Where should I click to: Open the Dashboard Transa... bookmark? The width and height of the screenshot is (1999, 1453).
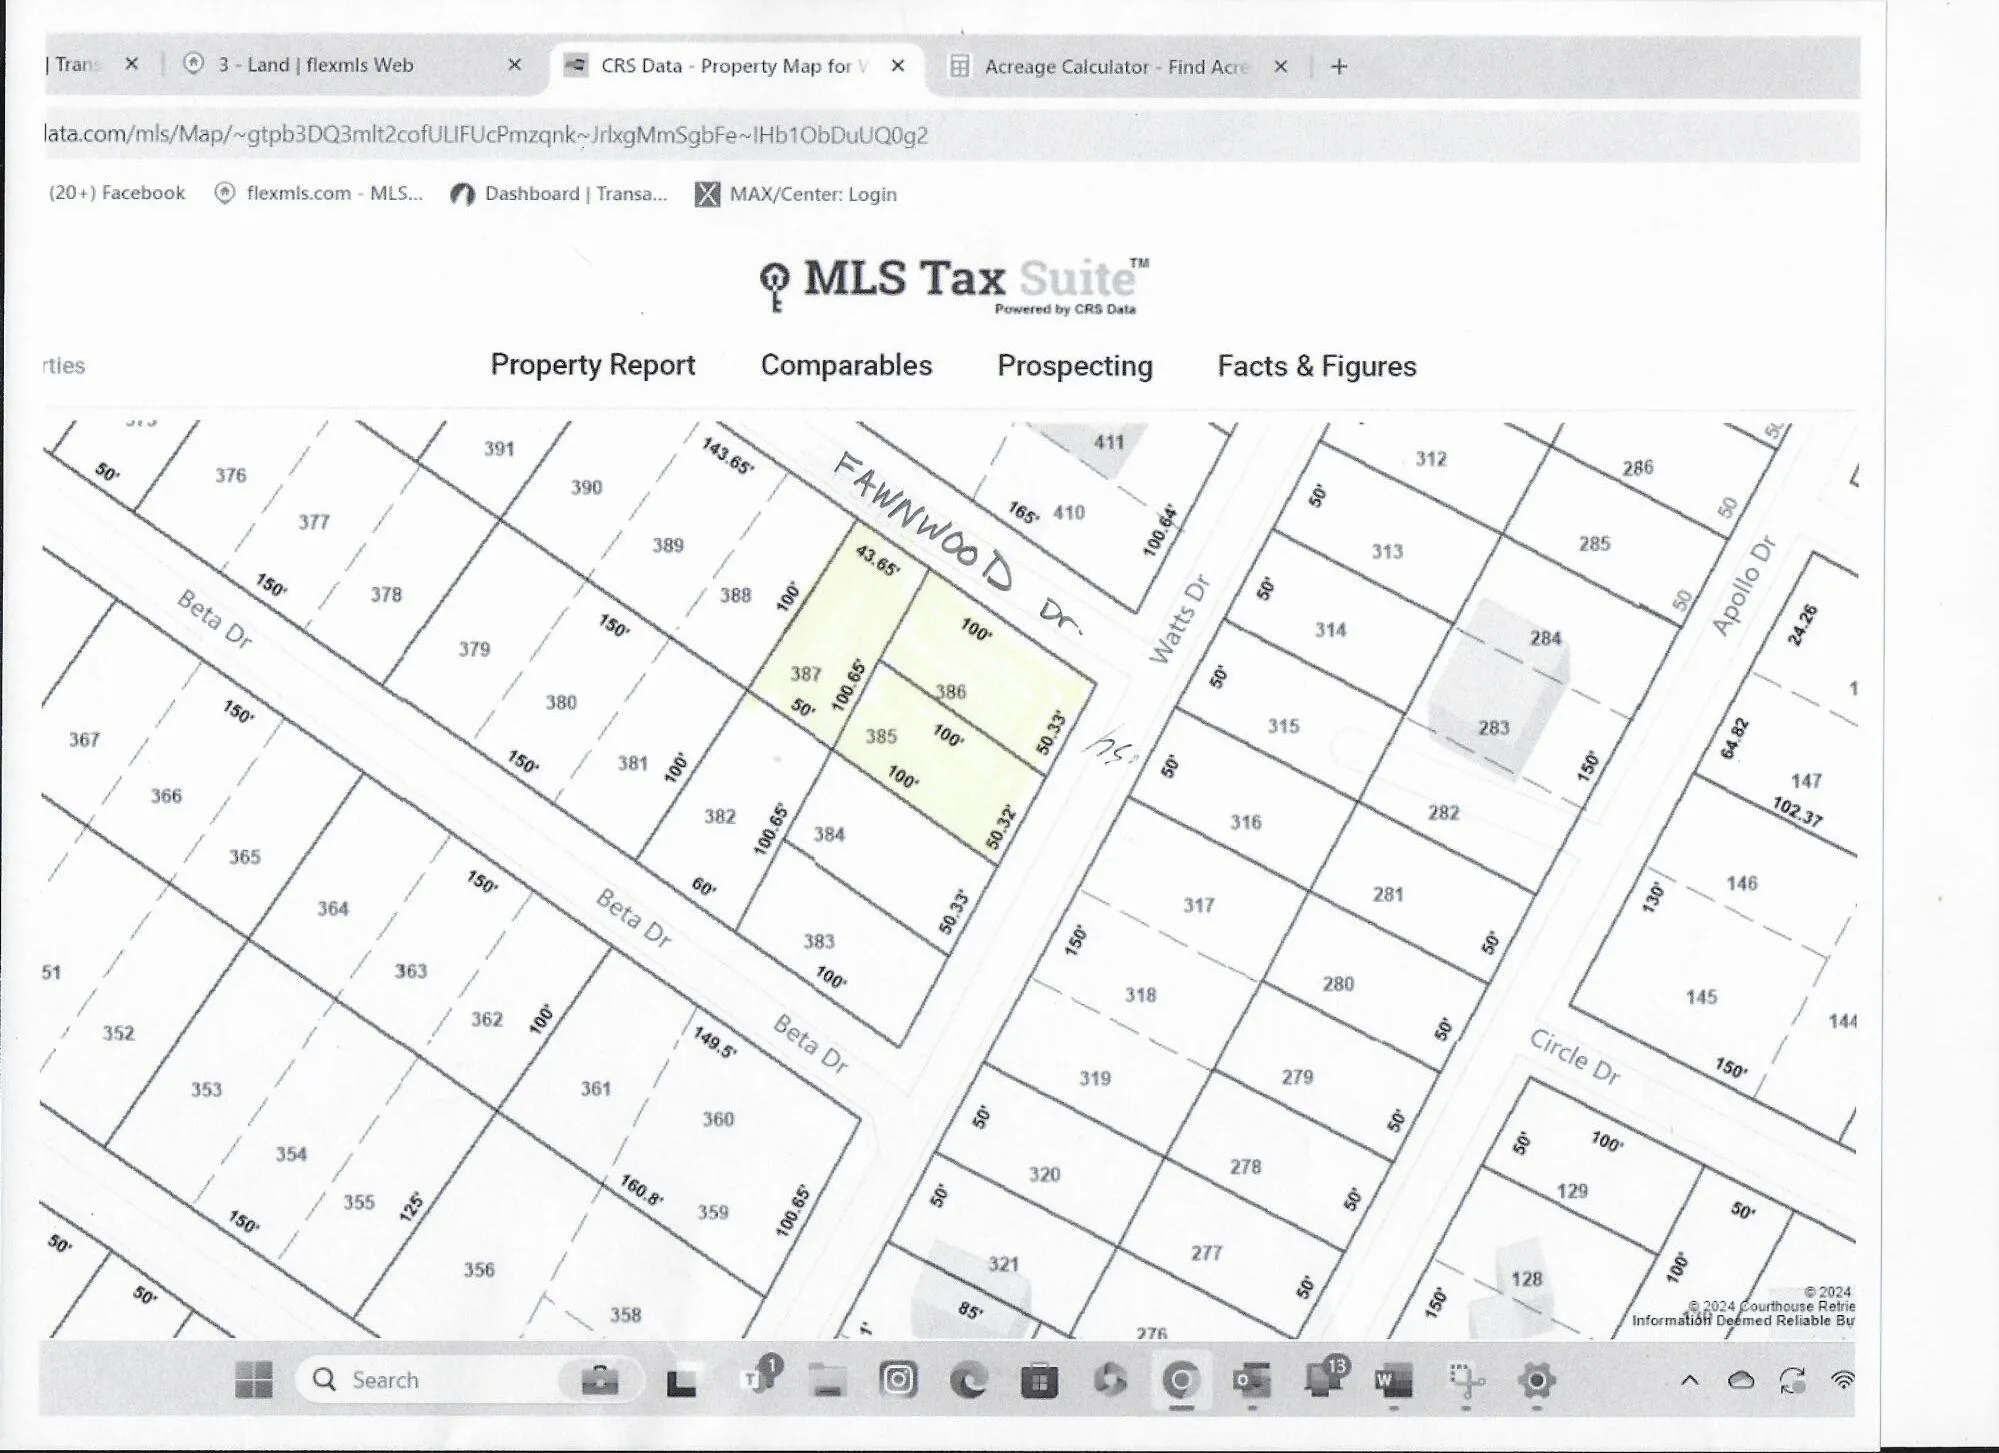click(x=558, y=194)
